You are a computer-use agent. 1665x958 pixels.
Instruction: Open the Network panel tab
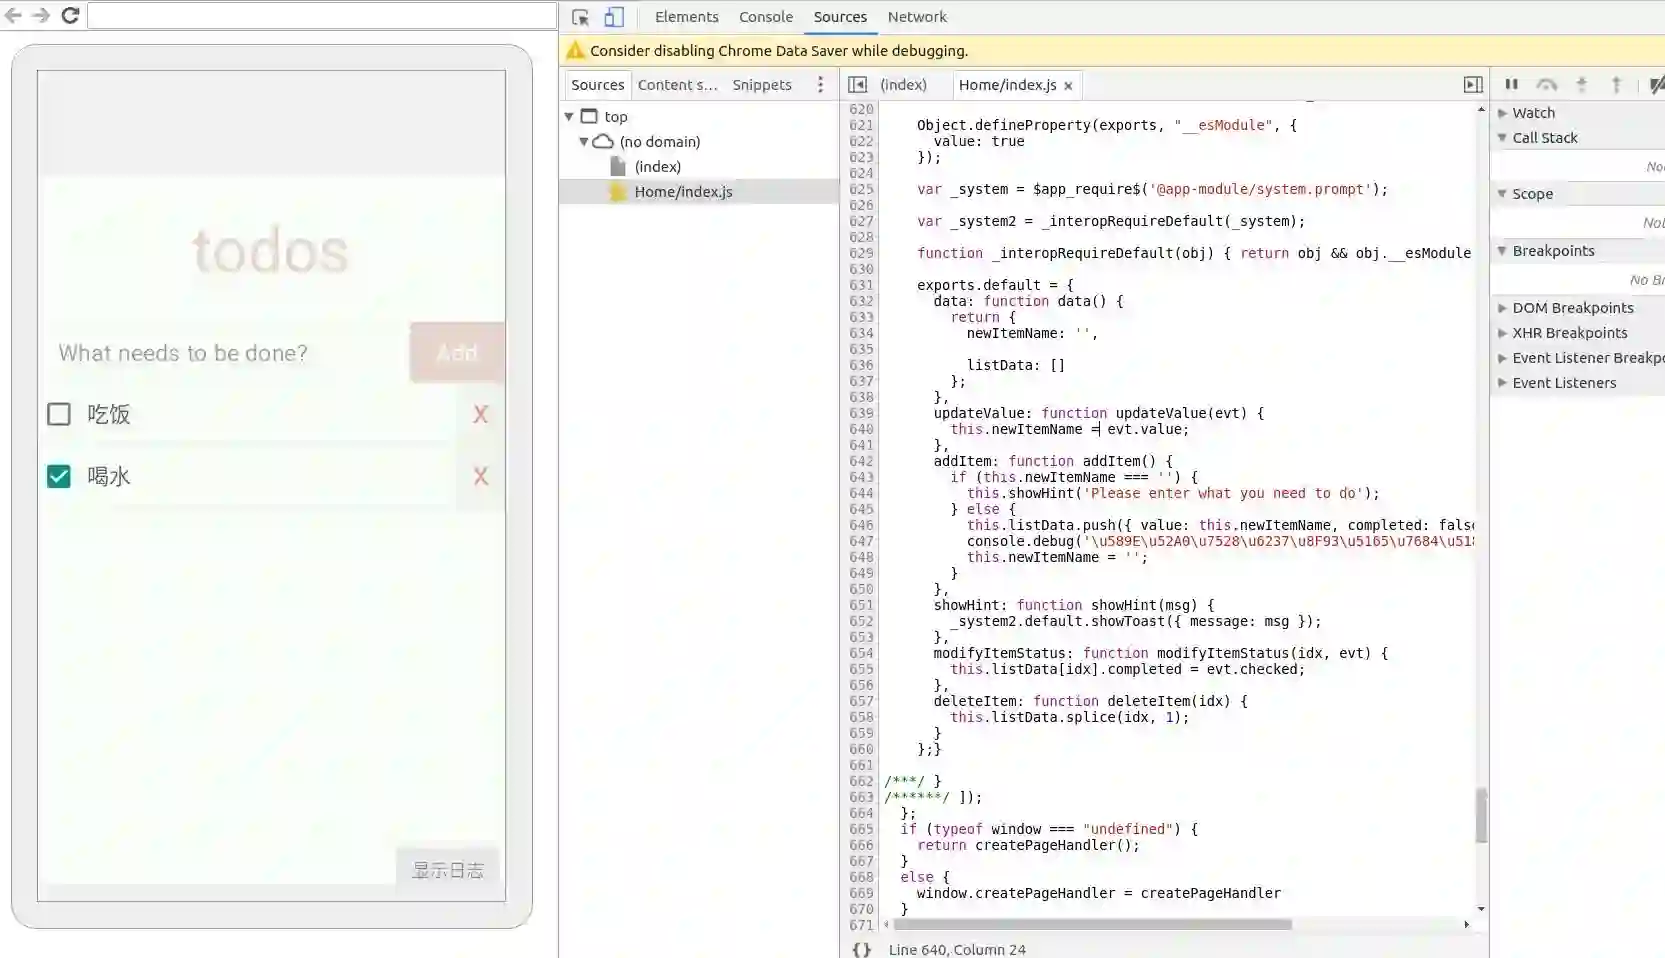(917, 17)
